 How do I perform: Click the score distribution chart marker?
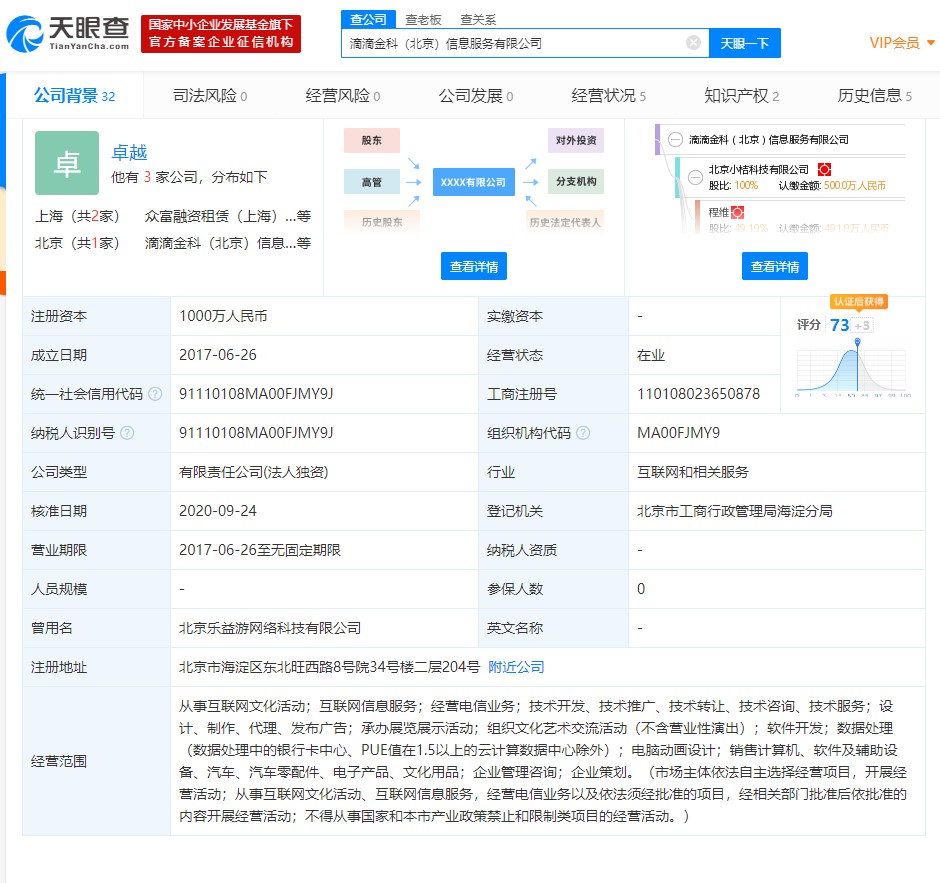point(857,342)
